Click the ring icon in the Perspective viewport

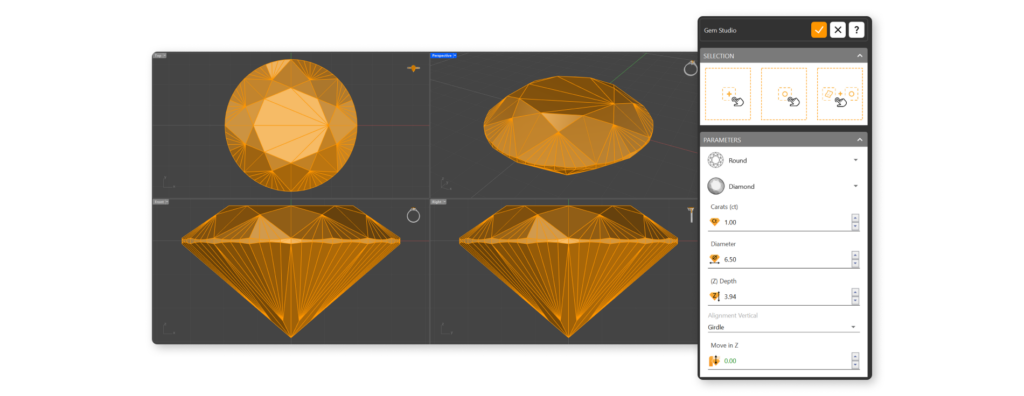click(690, 69)
